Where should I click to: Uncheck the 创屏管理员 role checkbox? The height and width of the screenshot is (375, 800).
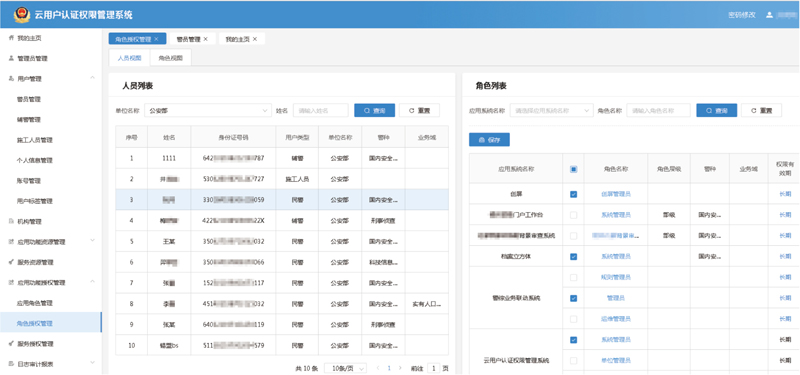pos(573,194)
